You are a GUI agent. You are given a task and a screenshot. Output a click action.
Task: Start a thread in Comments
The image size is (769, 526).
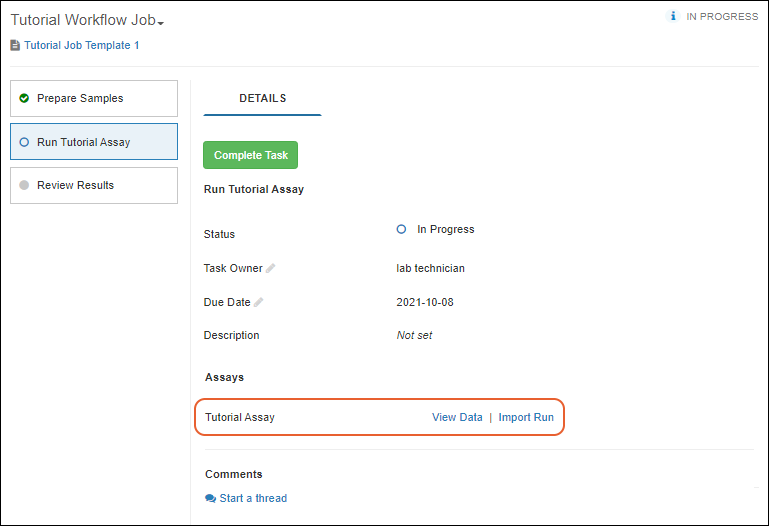(x=253, y=498)
